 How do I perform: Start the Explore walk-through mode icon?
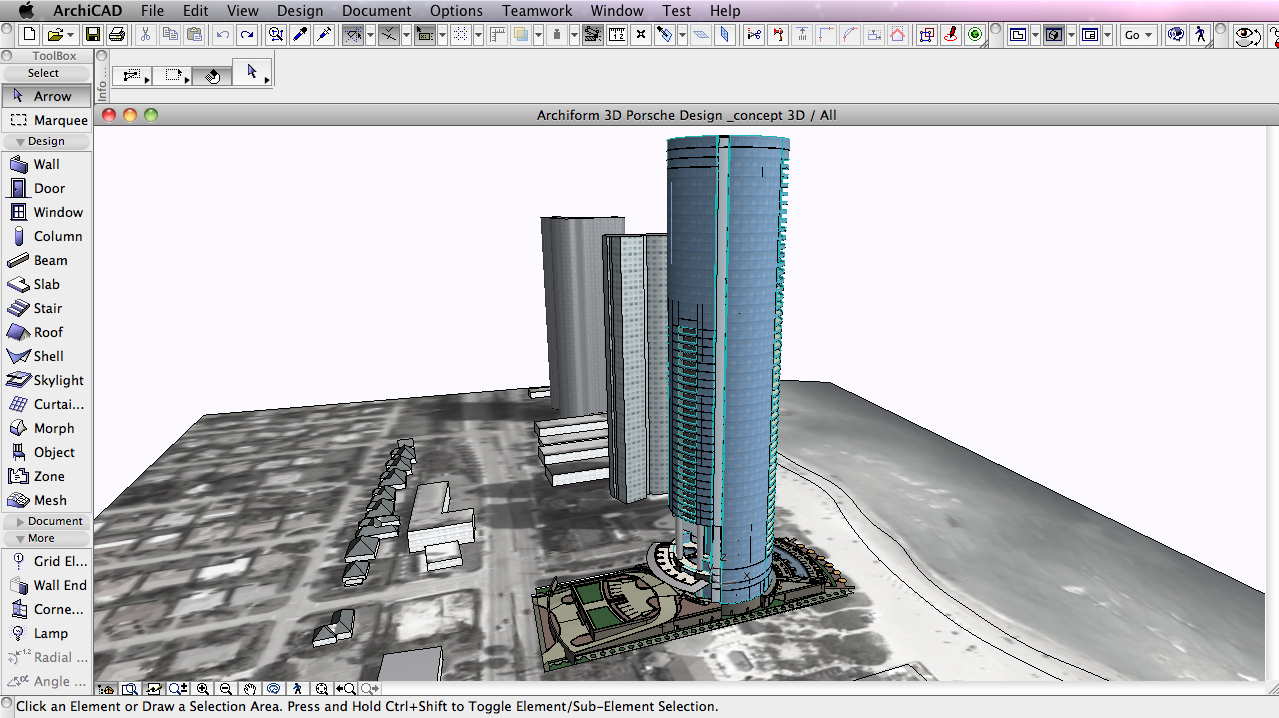point(296,688)
